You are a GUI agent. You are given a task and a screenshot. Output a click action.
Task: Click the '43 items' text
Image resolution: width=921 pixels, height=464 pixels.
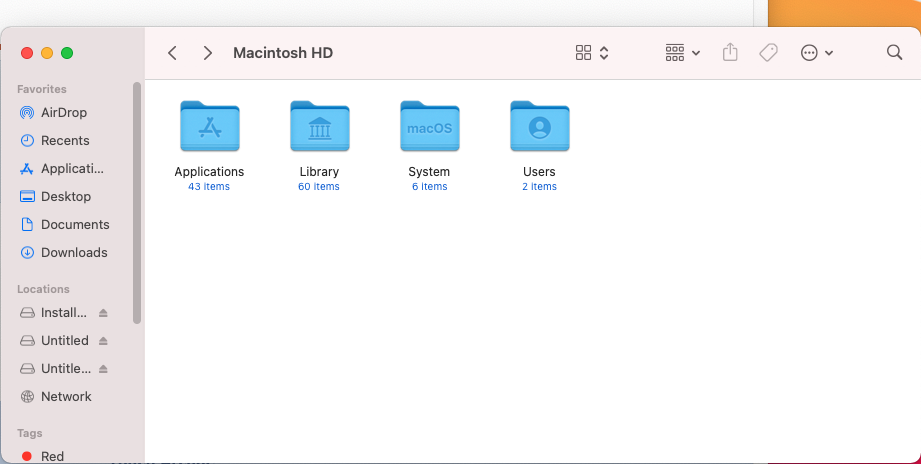(x=209, y=187)
